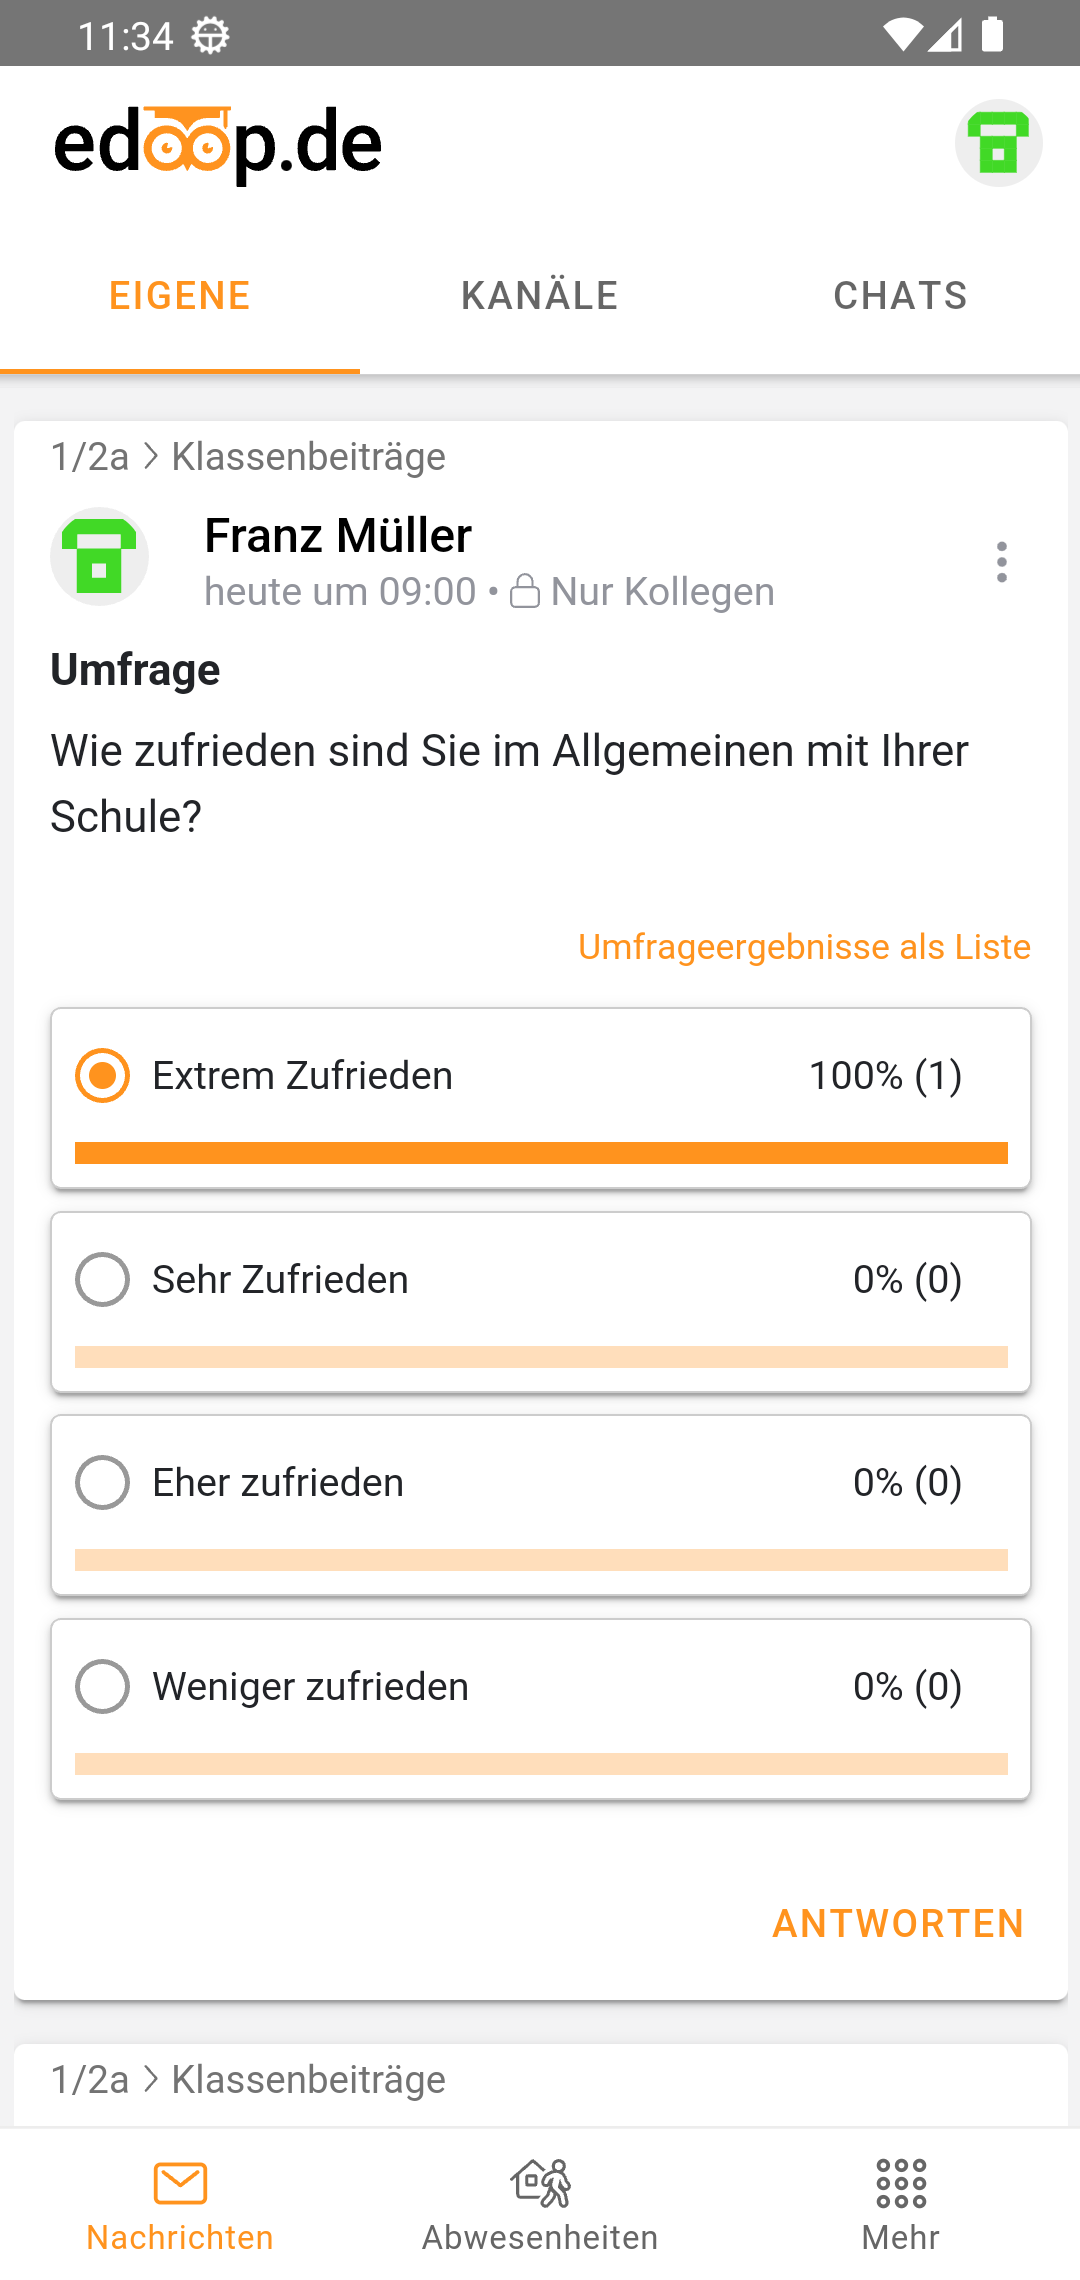The width and height of the screenshot is (1080, 2280).
Task: Open three-dot menu on Franz Müller post
Action: click(1001, 562)
